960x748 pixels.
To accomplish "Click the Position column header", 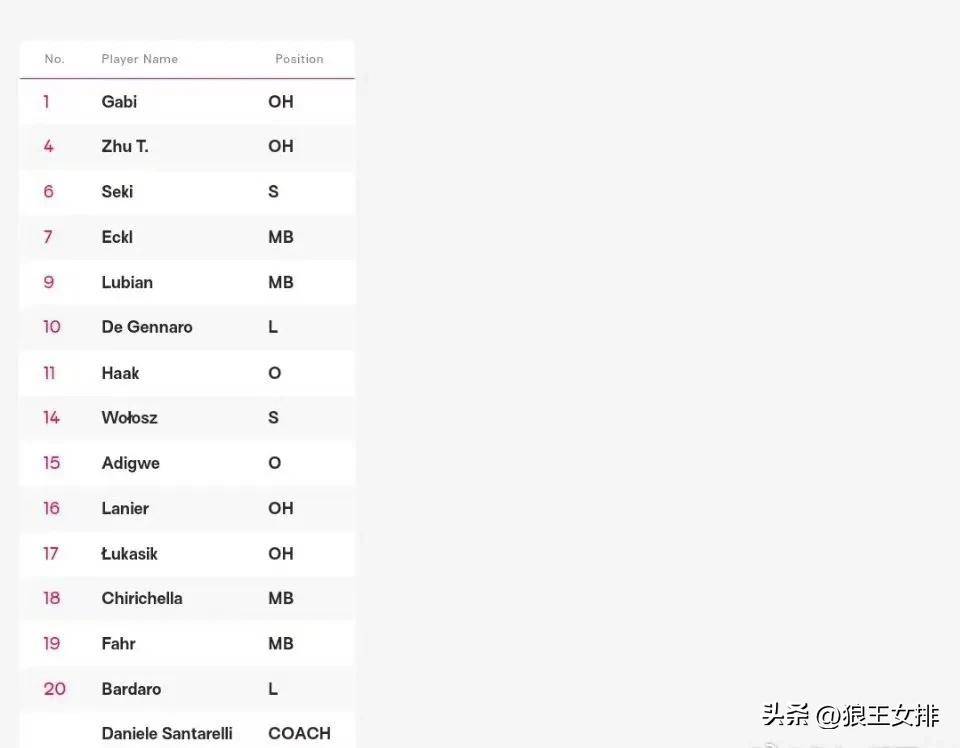I will (299, 59).
